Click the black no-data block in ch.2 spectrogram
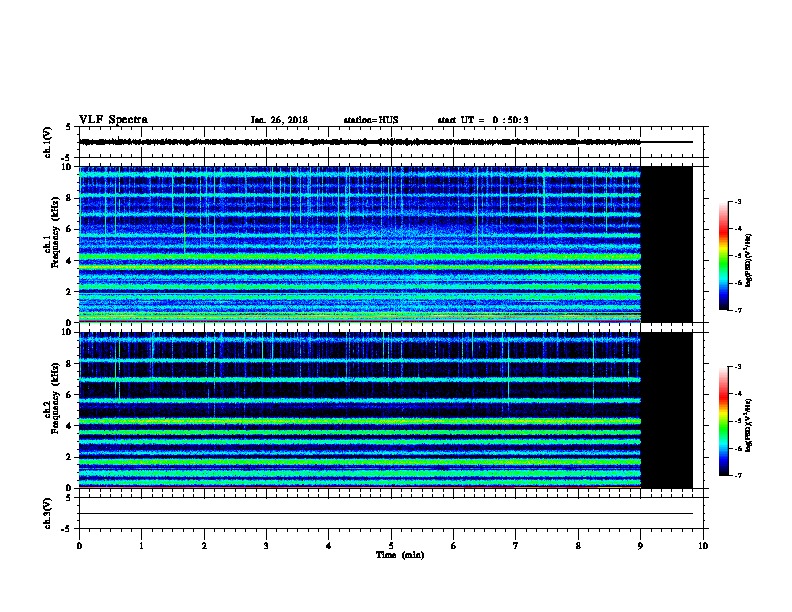 coord(667,410)
